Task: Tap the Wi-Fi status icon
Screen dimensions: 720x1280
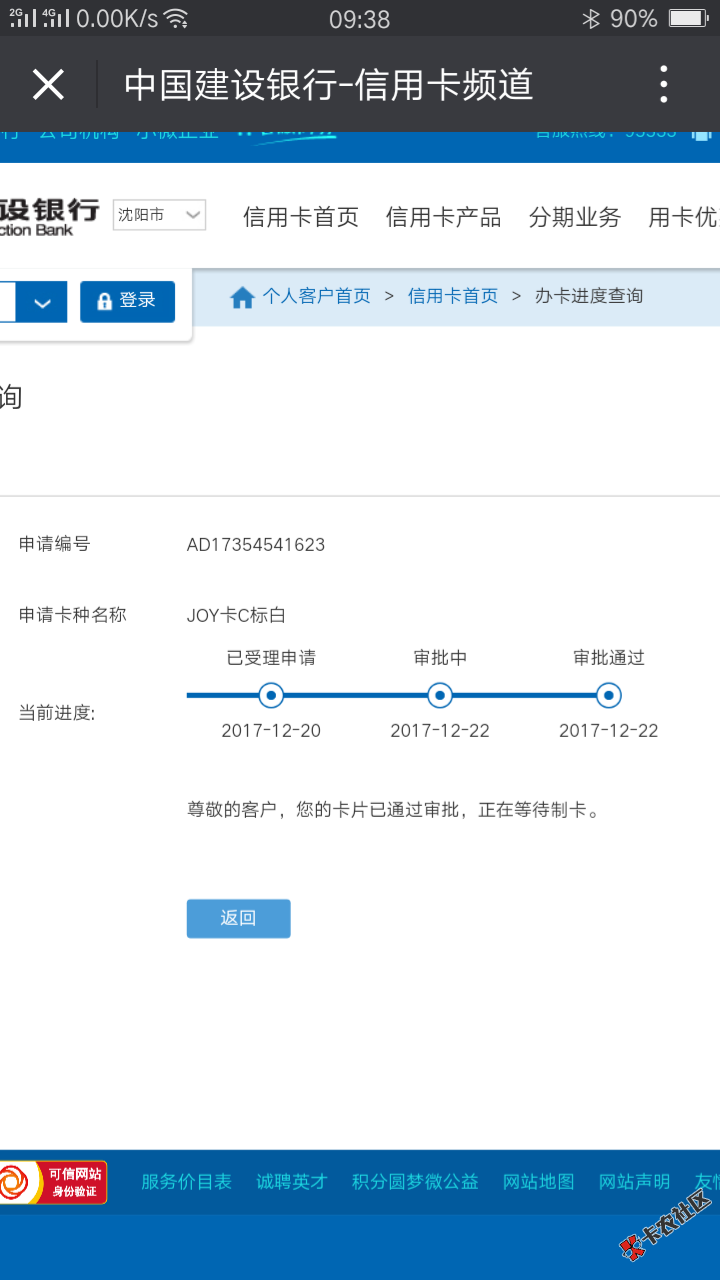Action: [x=176, y=18]
